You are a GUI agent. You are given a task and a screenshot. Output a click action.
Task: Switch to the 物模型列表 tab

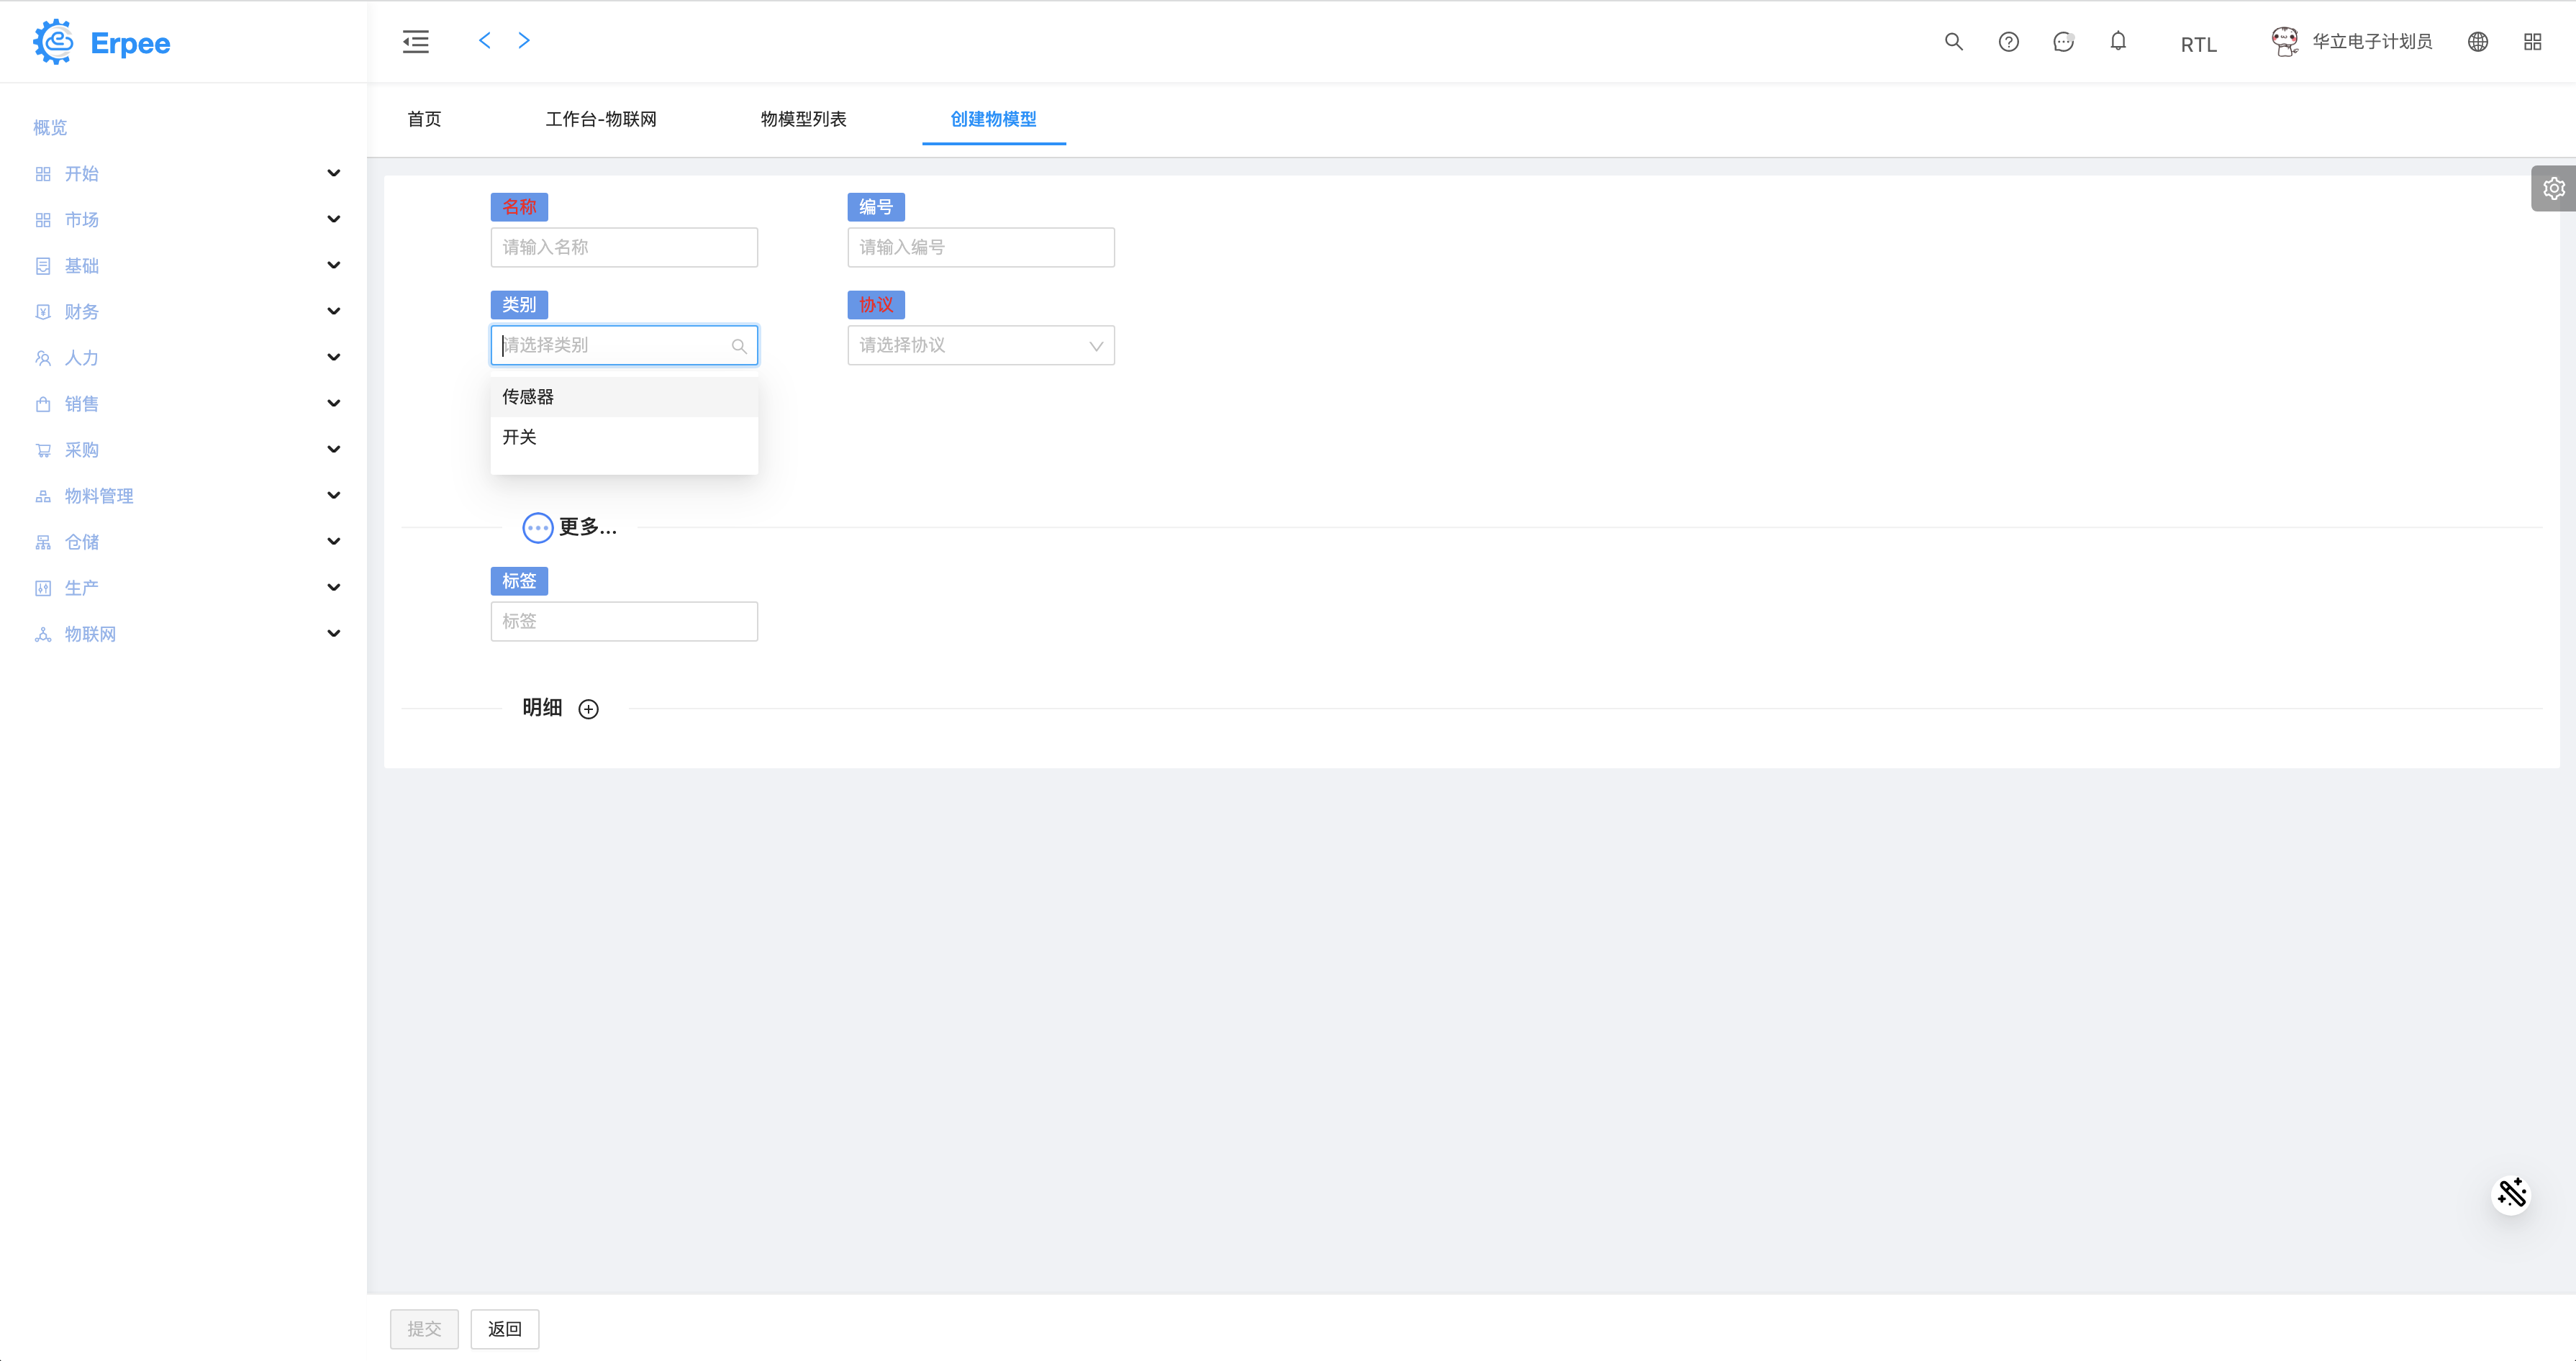point(803,119)
